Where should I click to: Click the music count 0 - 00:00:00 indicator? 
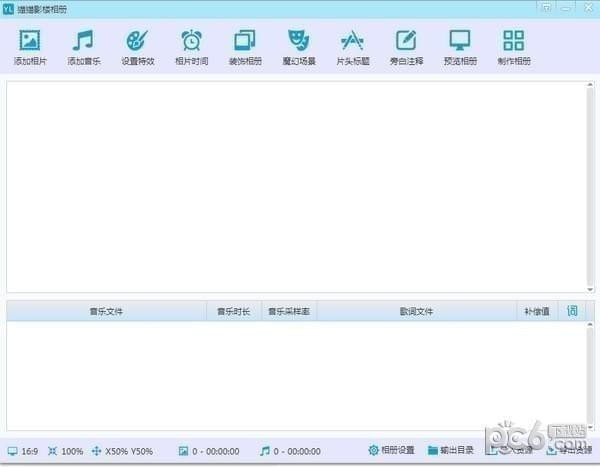[290, 451]
